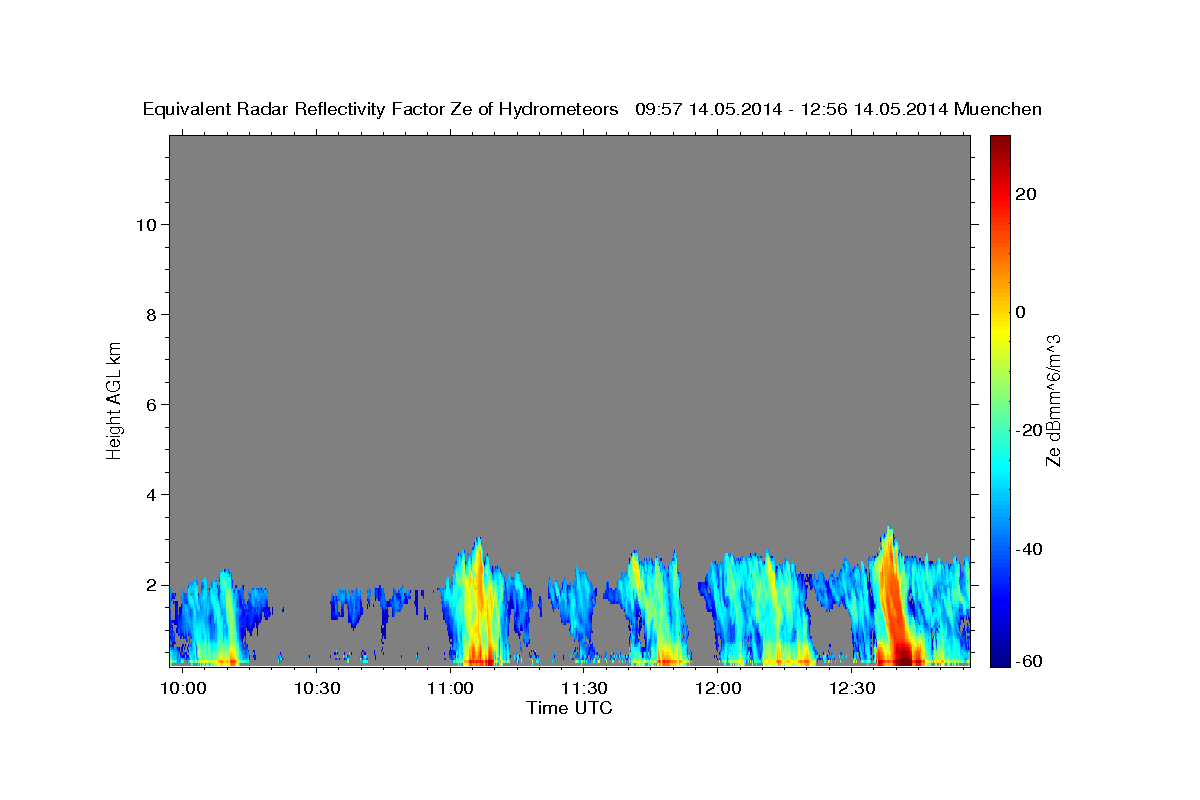1200x800 pixels.
Task: Click the colorbar value '0'
Action: tap(1021, 312)
